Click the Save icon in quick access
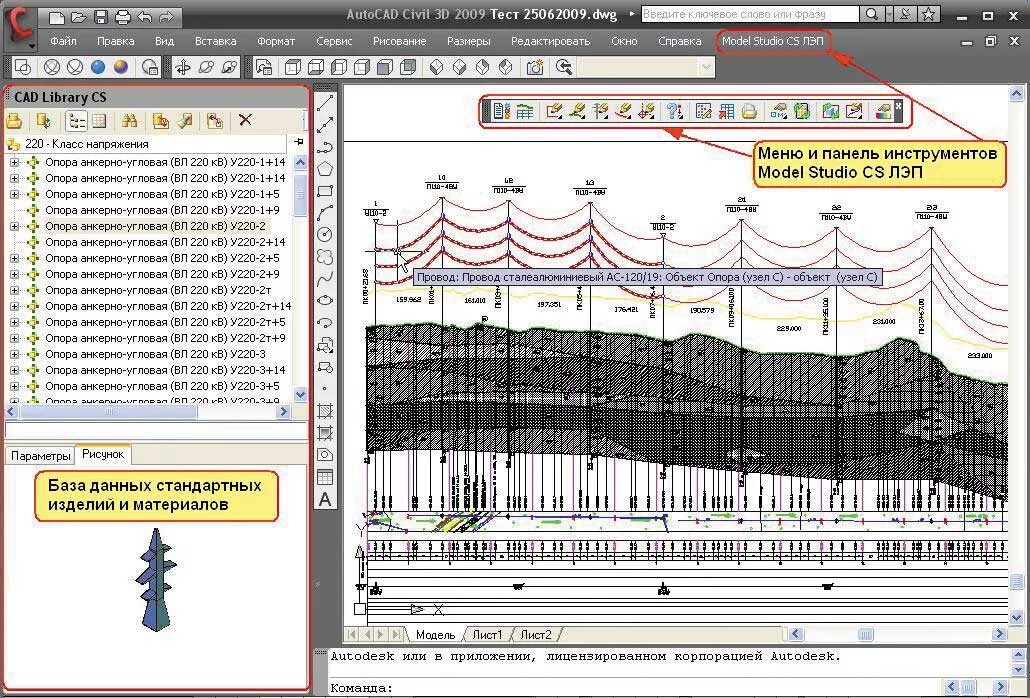This screenshot has height=698, width=1030. (x=101, y=16)
